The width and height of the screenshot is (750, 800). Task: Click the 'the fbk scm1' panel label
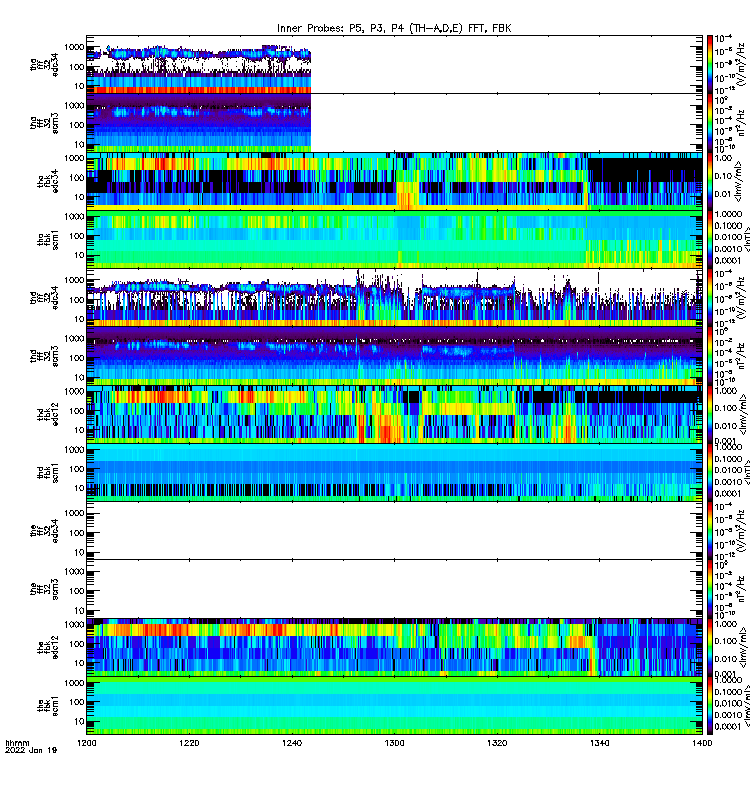pos(47,706)
